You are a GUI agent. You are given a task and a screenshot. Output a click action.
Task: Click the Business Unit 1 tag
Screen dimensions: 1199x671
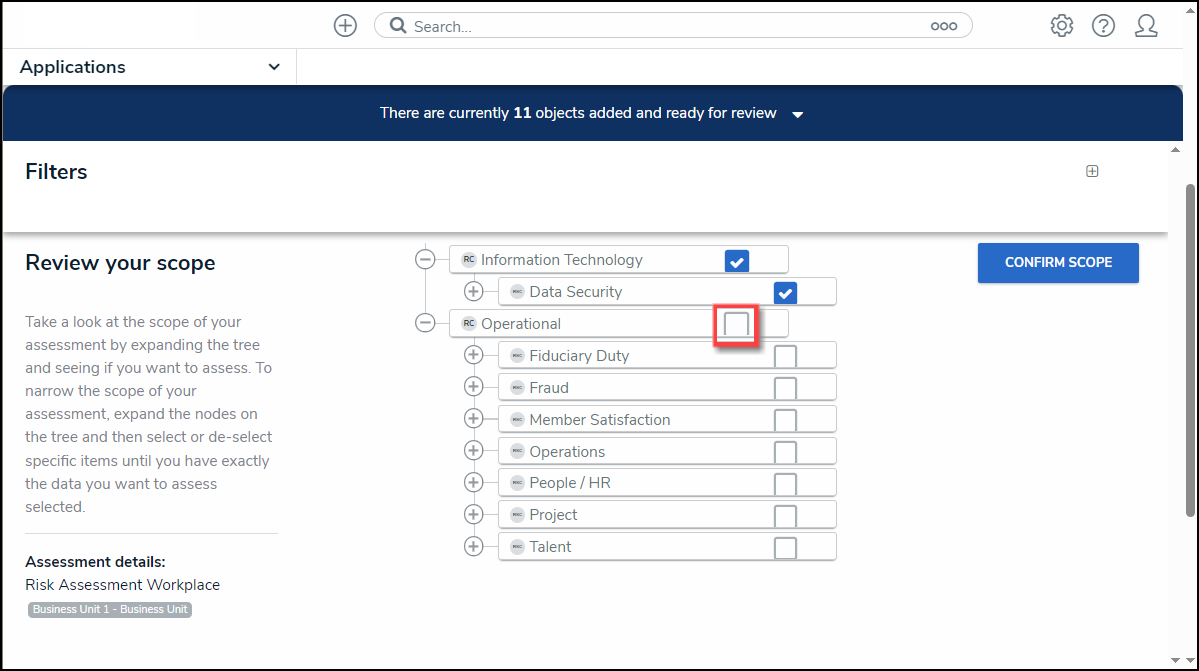coord(110,609)
